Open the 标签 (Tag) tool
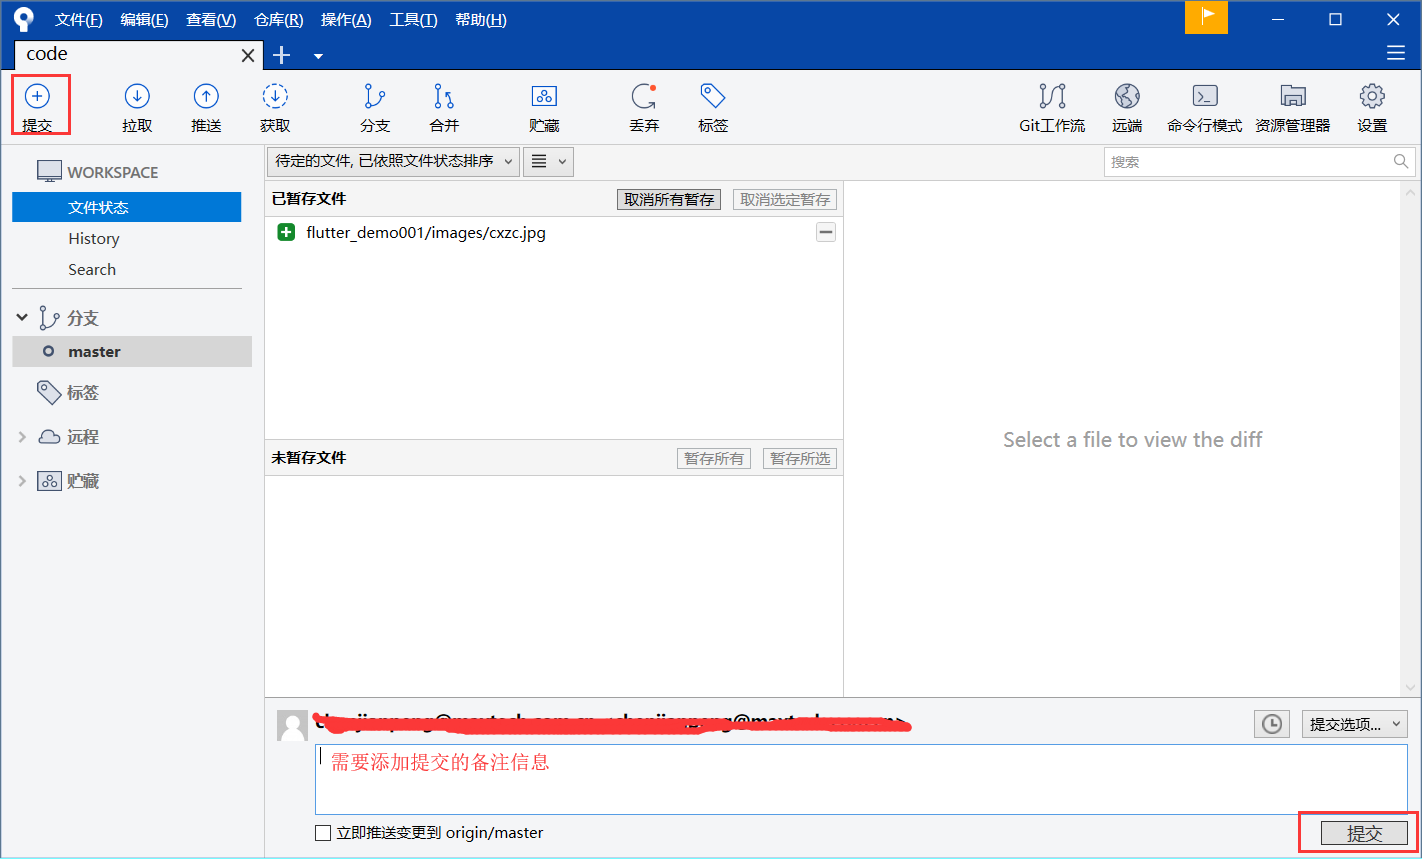This screenshot has height=859, width=1422. pos(712,105)
